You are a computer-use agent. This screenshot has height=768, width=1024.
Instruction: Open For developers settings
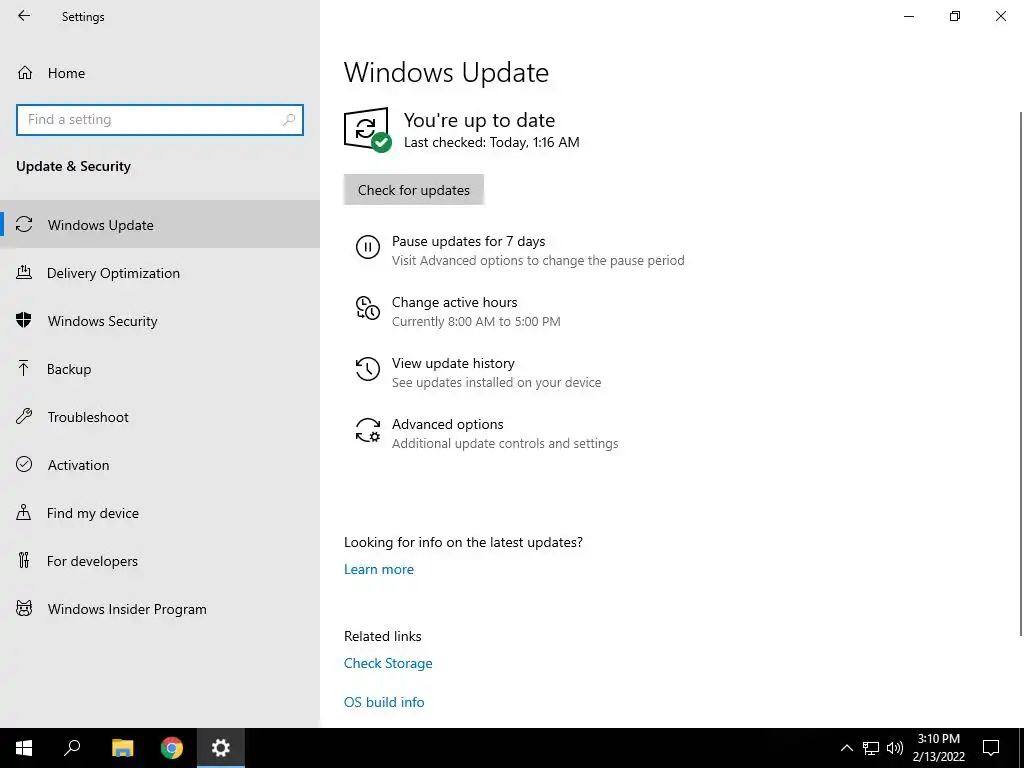160,561
